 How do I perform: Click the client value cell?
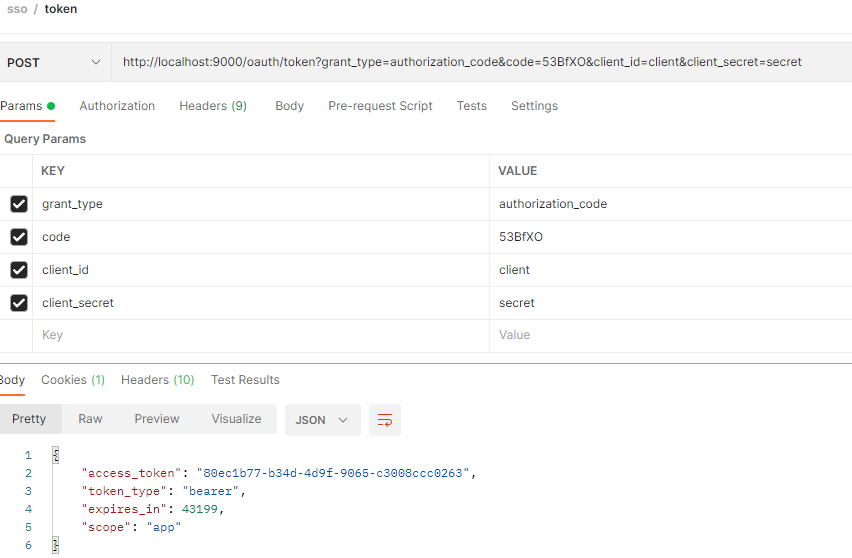pos(671,270)
